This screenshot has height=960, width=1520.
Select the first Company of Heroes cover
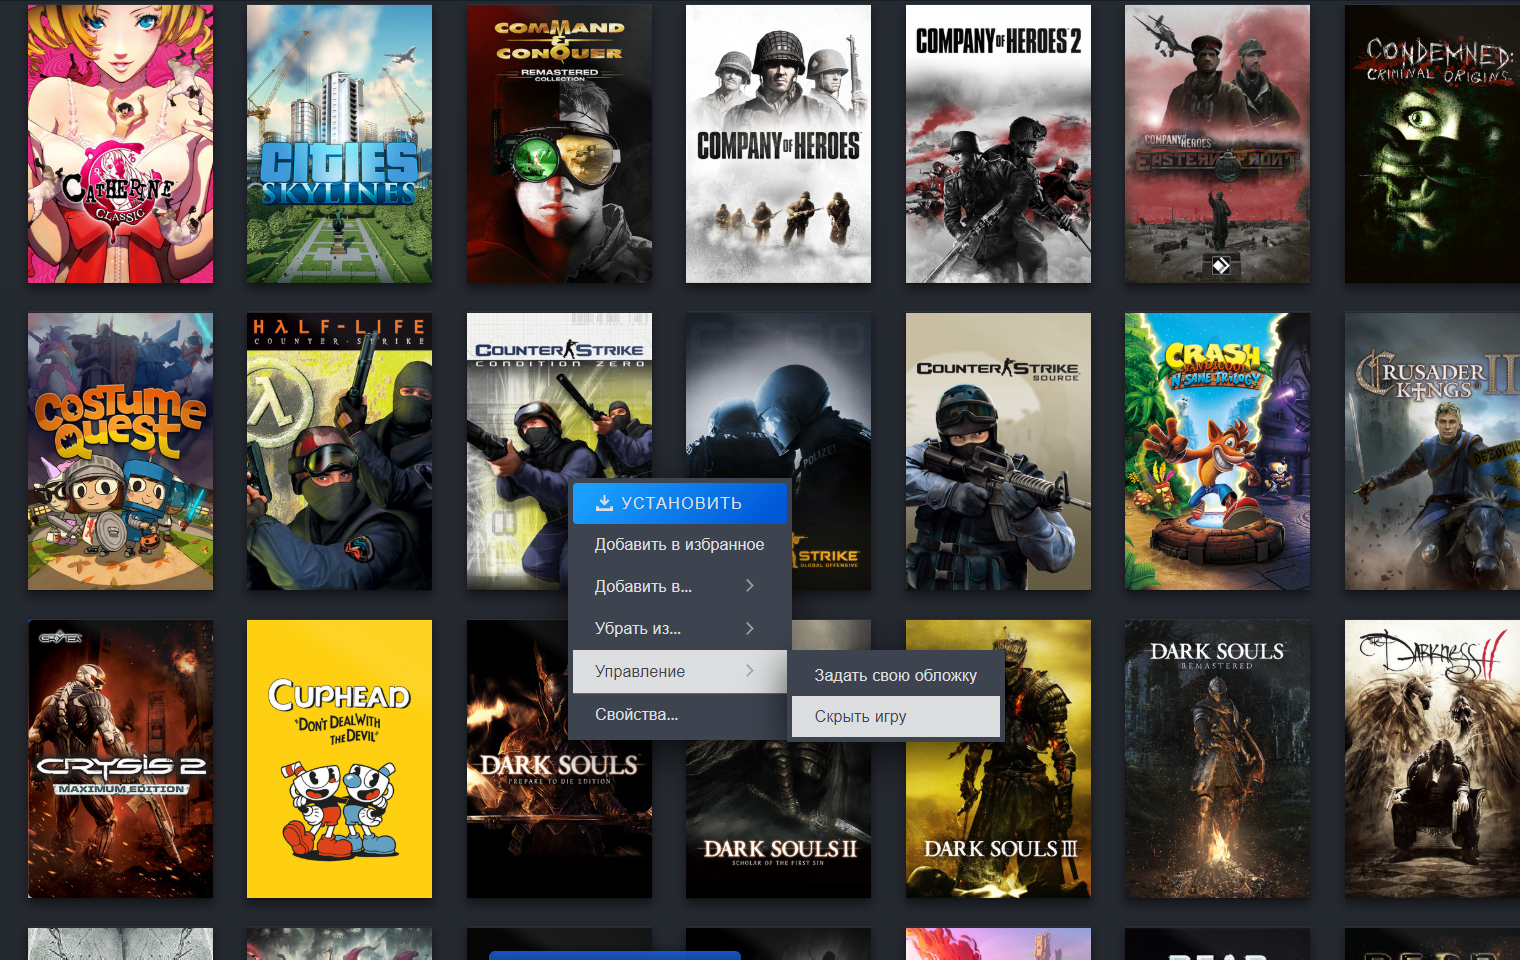pyautogui.click(x=778, y=144)
